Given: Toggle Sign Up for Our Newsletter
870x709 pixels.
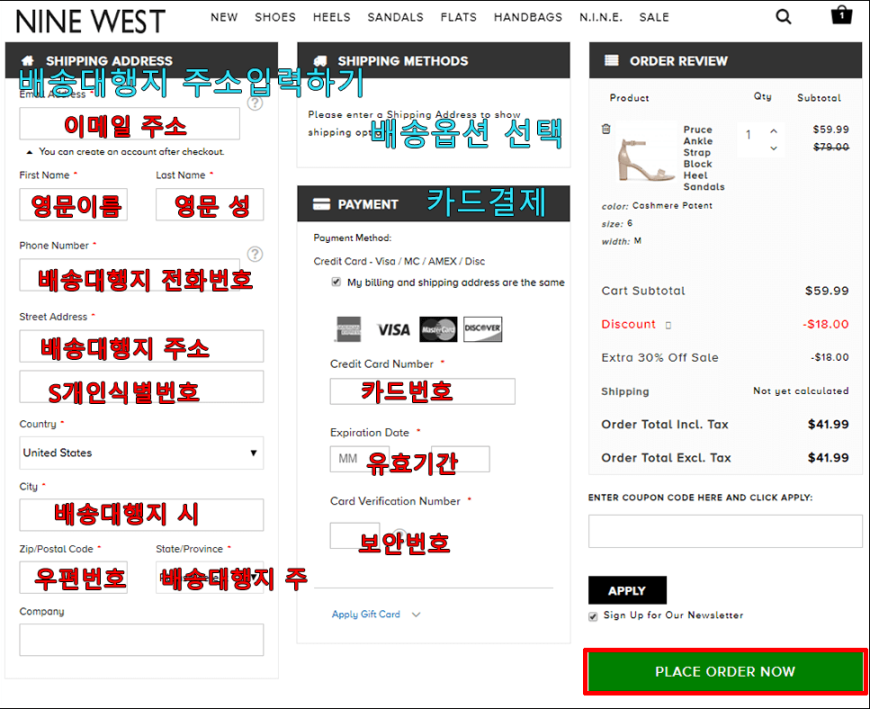Looking at the screenshot, I should pyautogui.click(x=593, y=616).
